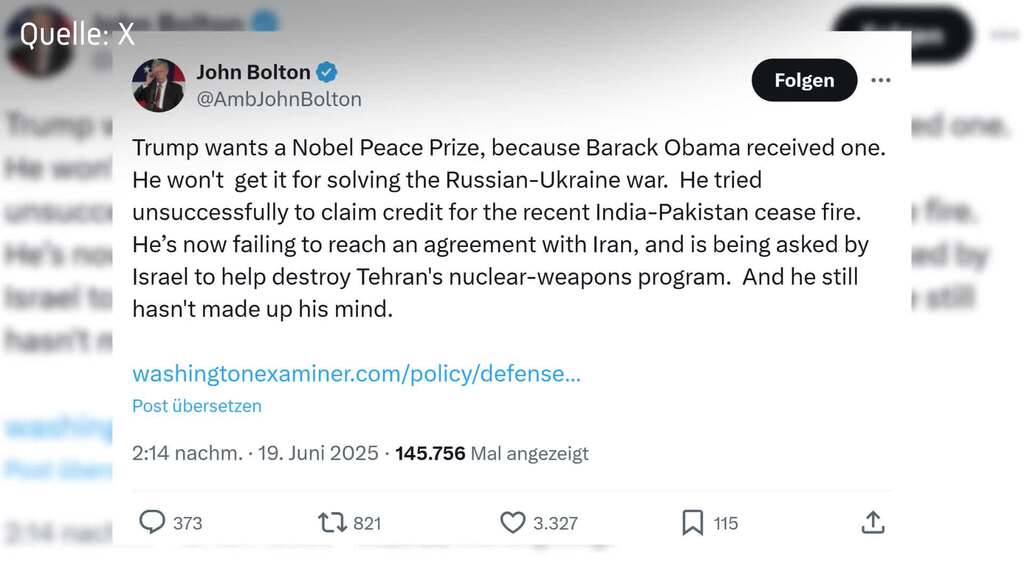Screen dimensions: 1024x576
Task: Toggle following via the Folgen button
Action: 804,80
